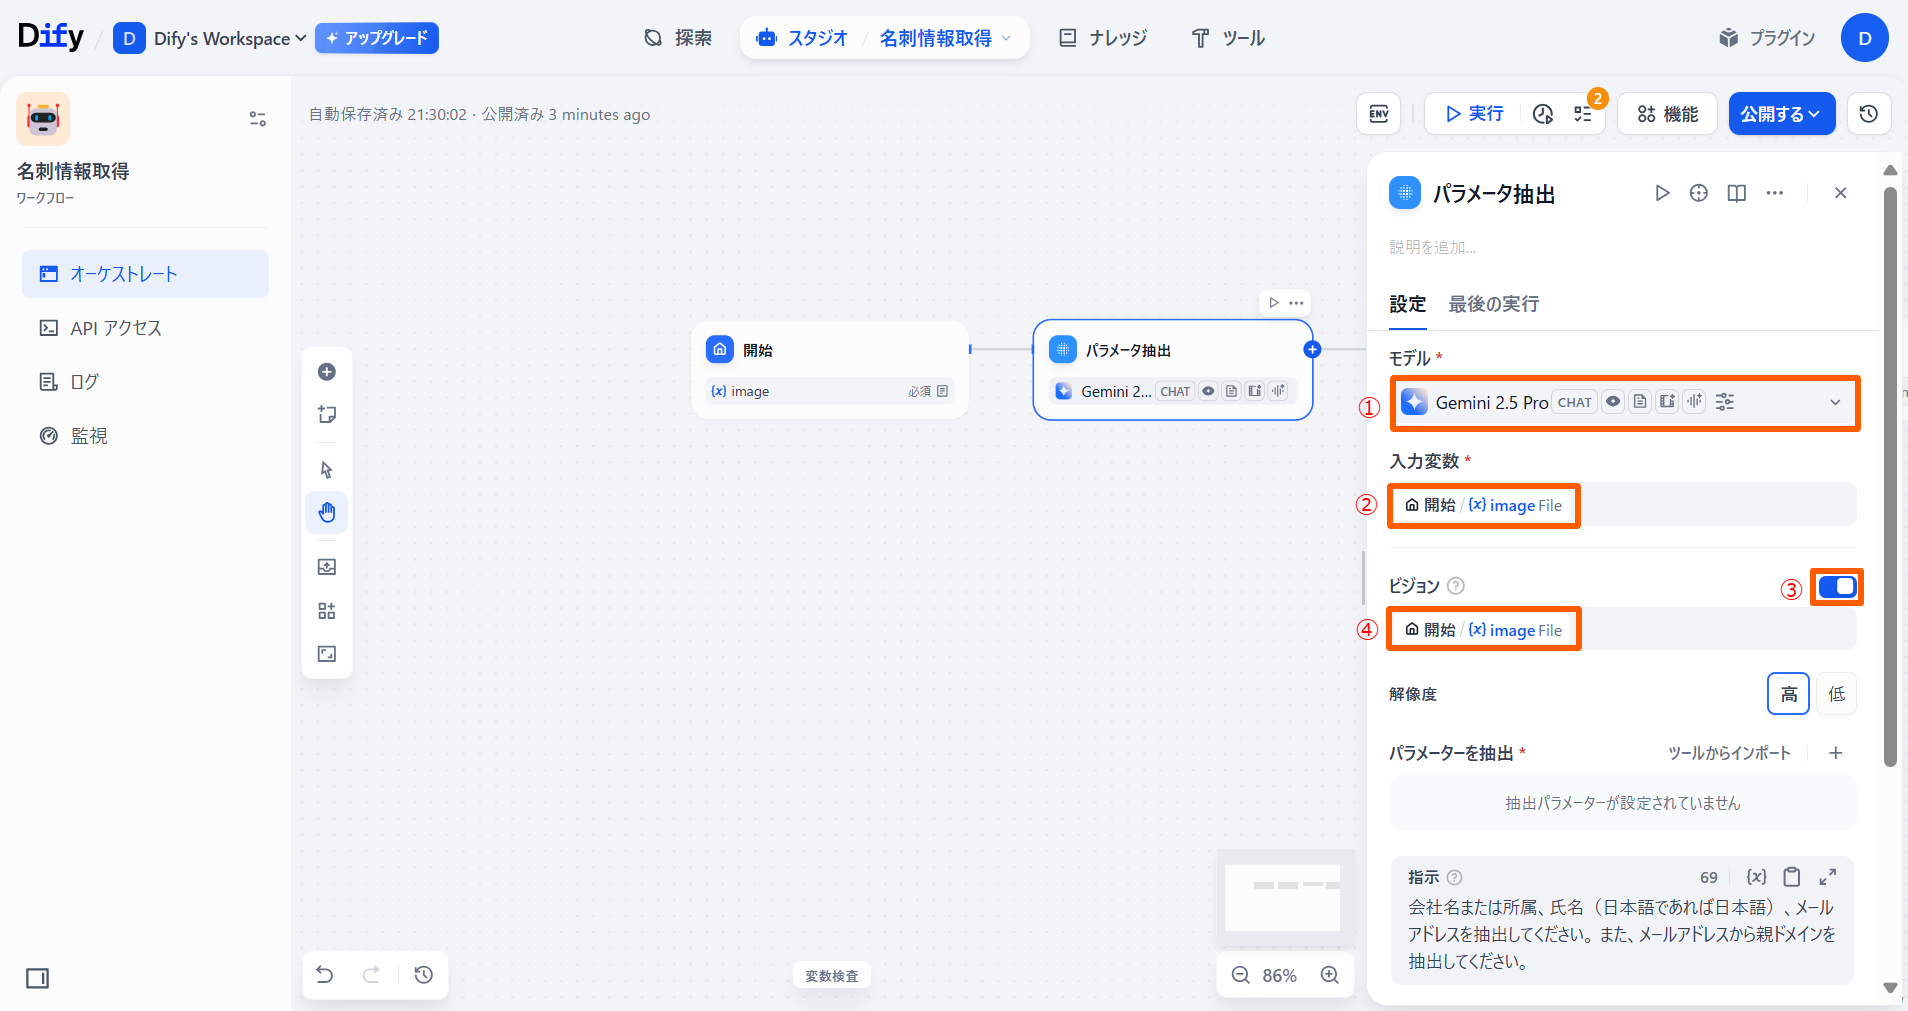Screen dimensions: 1908x1011
Task: Select 高 resolution option
Action: (x=1788, y=694)
